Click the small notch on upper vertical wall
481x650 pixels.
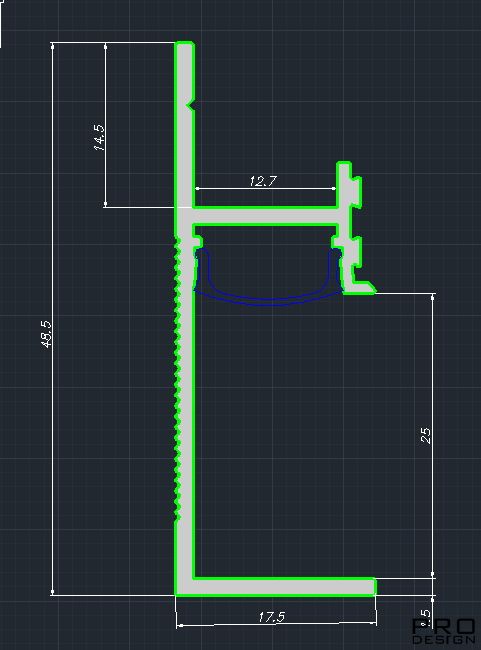tap(190, 103)
